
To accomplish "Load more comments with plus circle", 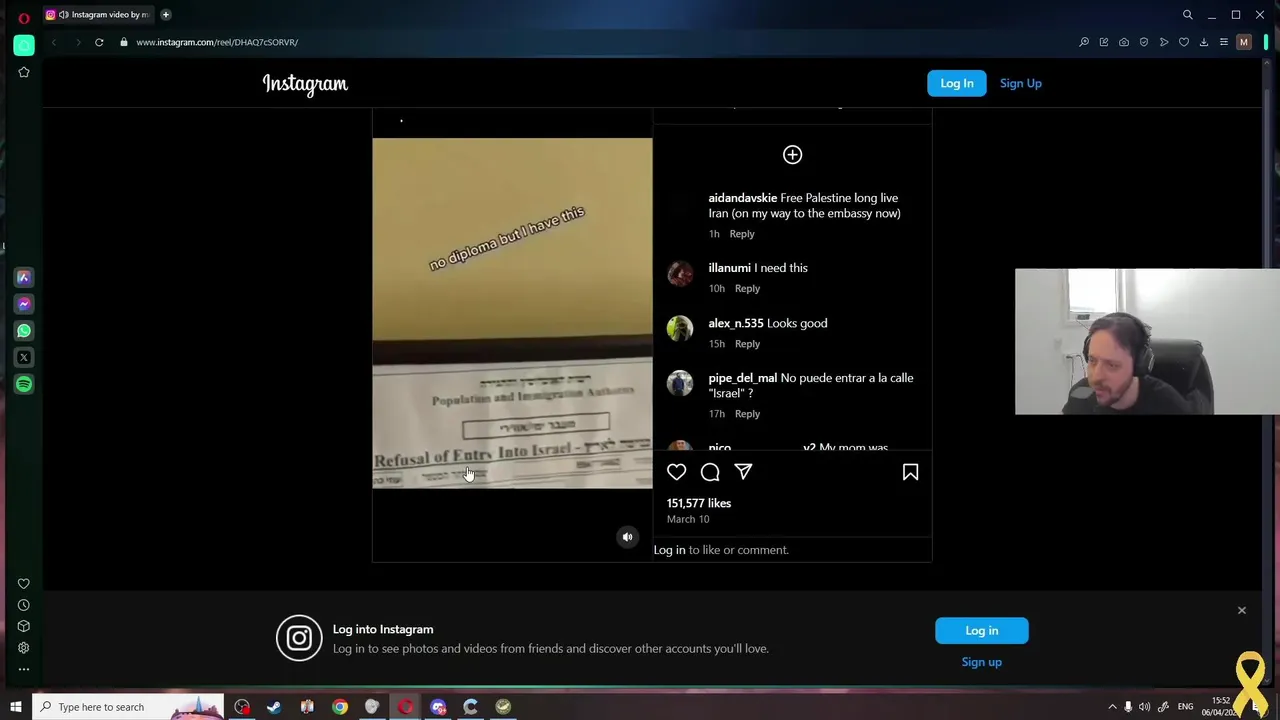I will [x=792, y=155].
